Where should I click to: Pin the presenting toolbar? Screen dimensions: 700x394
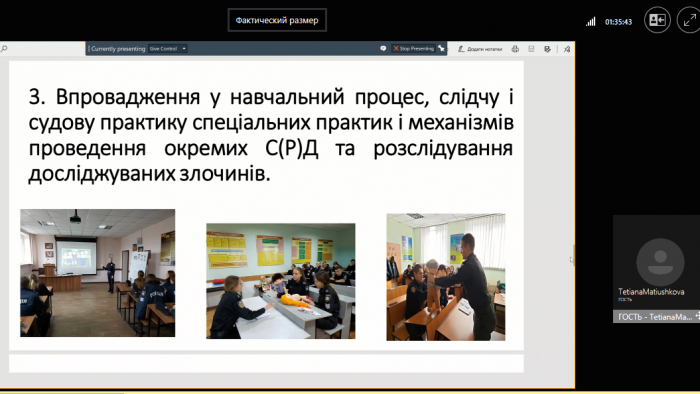442,48
